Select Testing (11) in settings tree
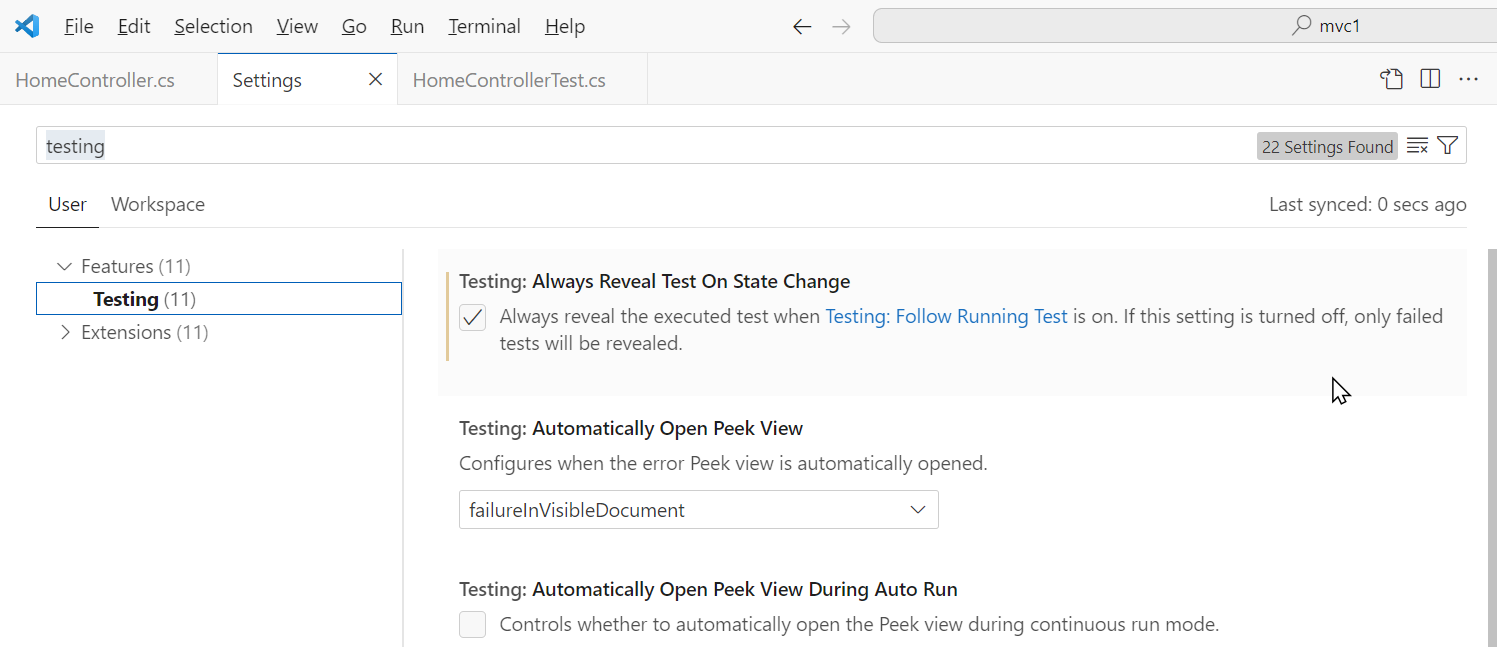This screenshot has height=647, width=1497. [x=218, y=299]
